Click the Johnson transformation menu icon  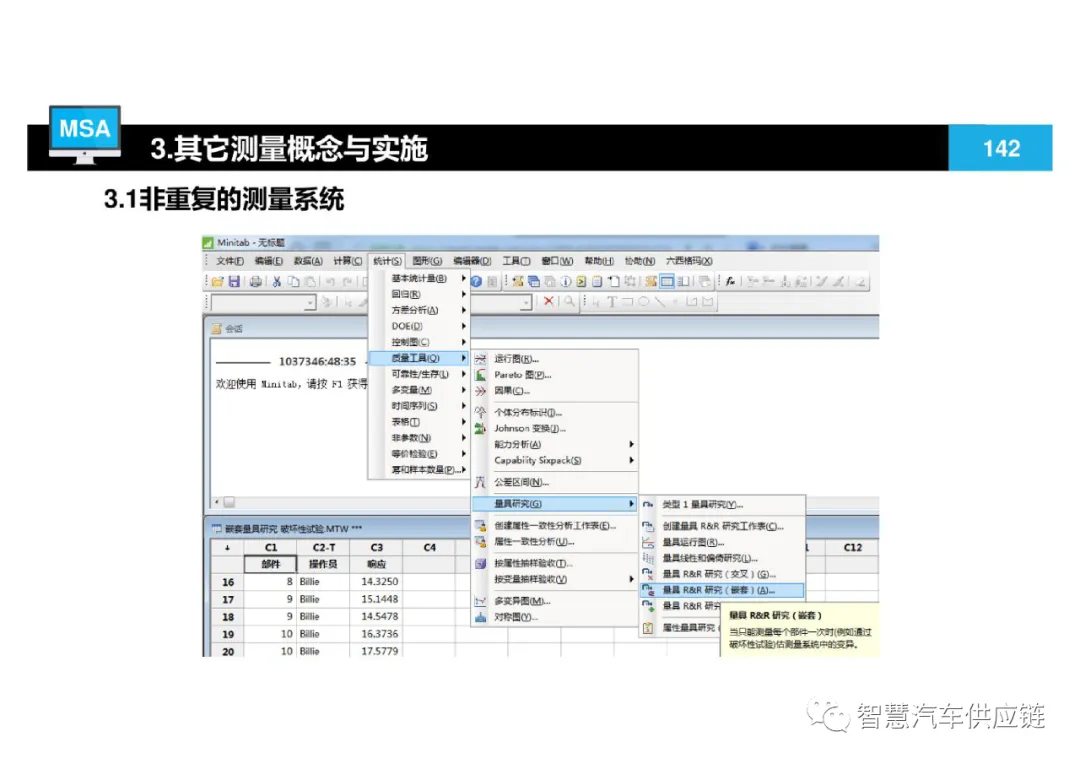480,428
